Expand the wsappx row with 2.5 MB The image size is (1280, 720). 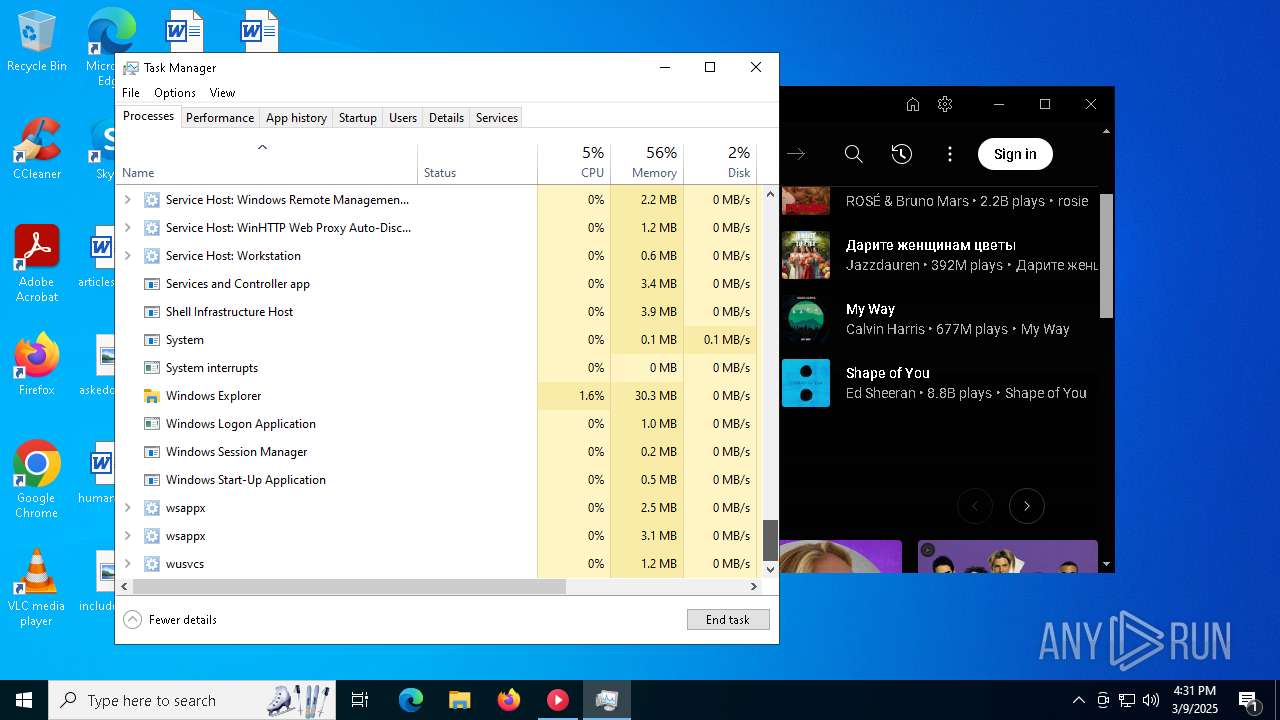click(127, 508)
